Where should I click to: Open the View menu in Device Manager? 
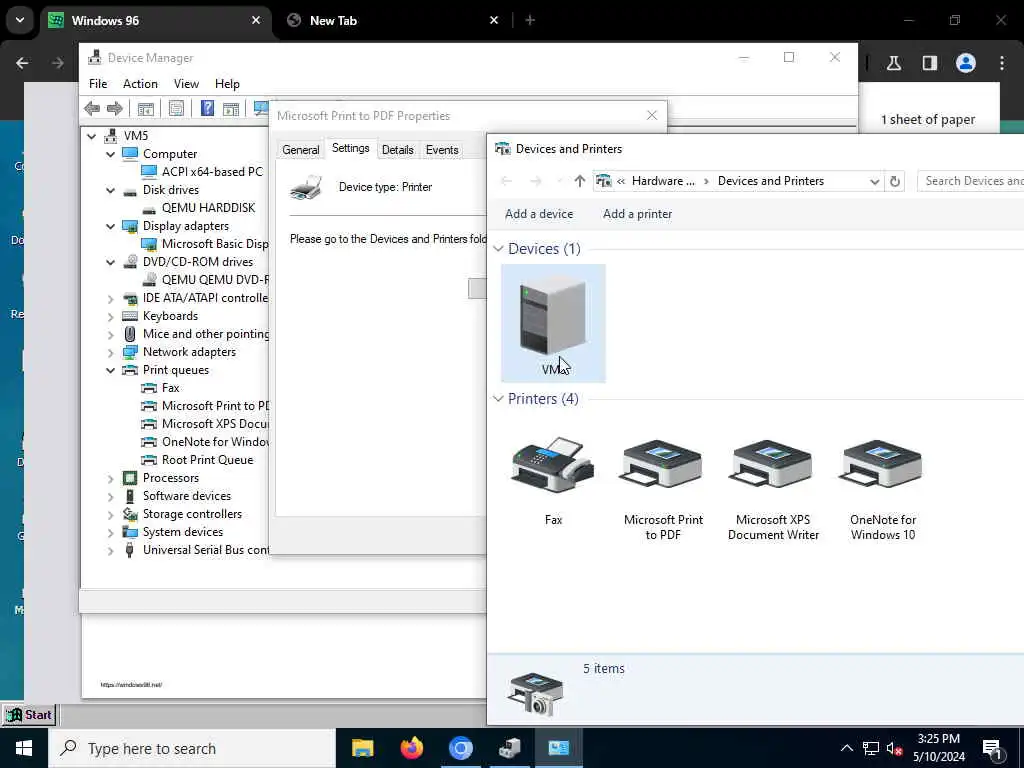point(186,84)
